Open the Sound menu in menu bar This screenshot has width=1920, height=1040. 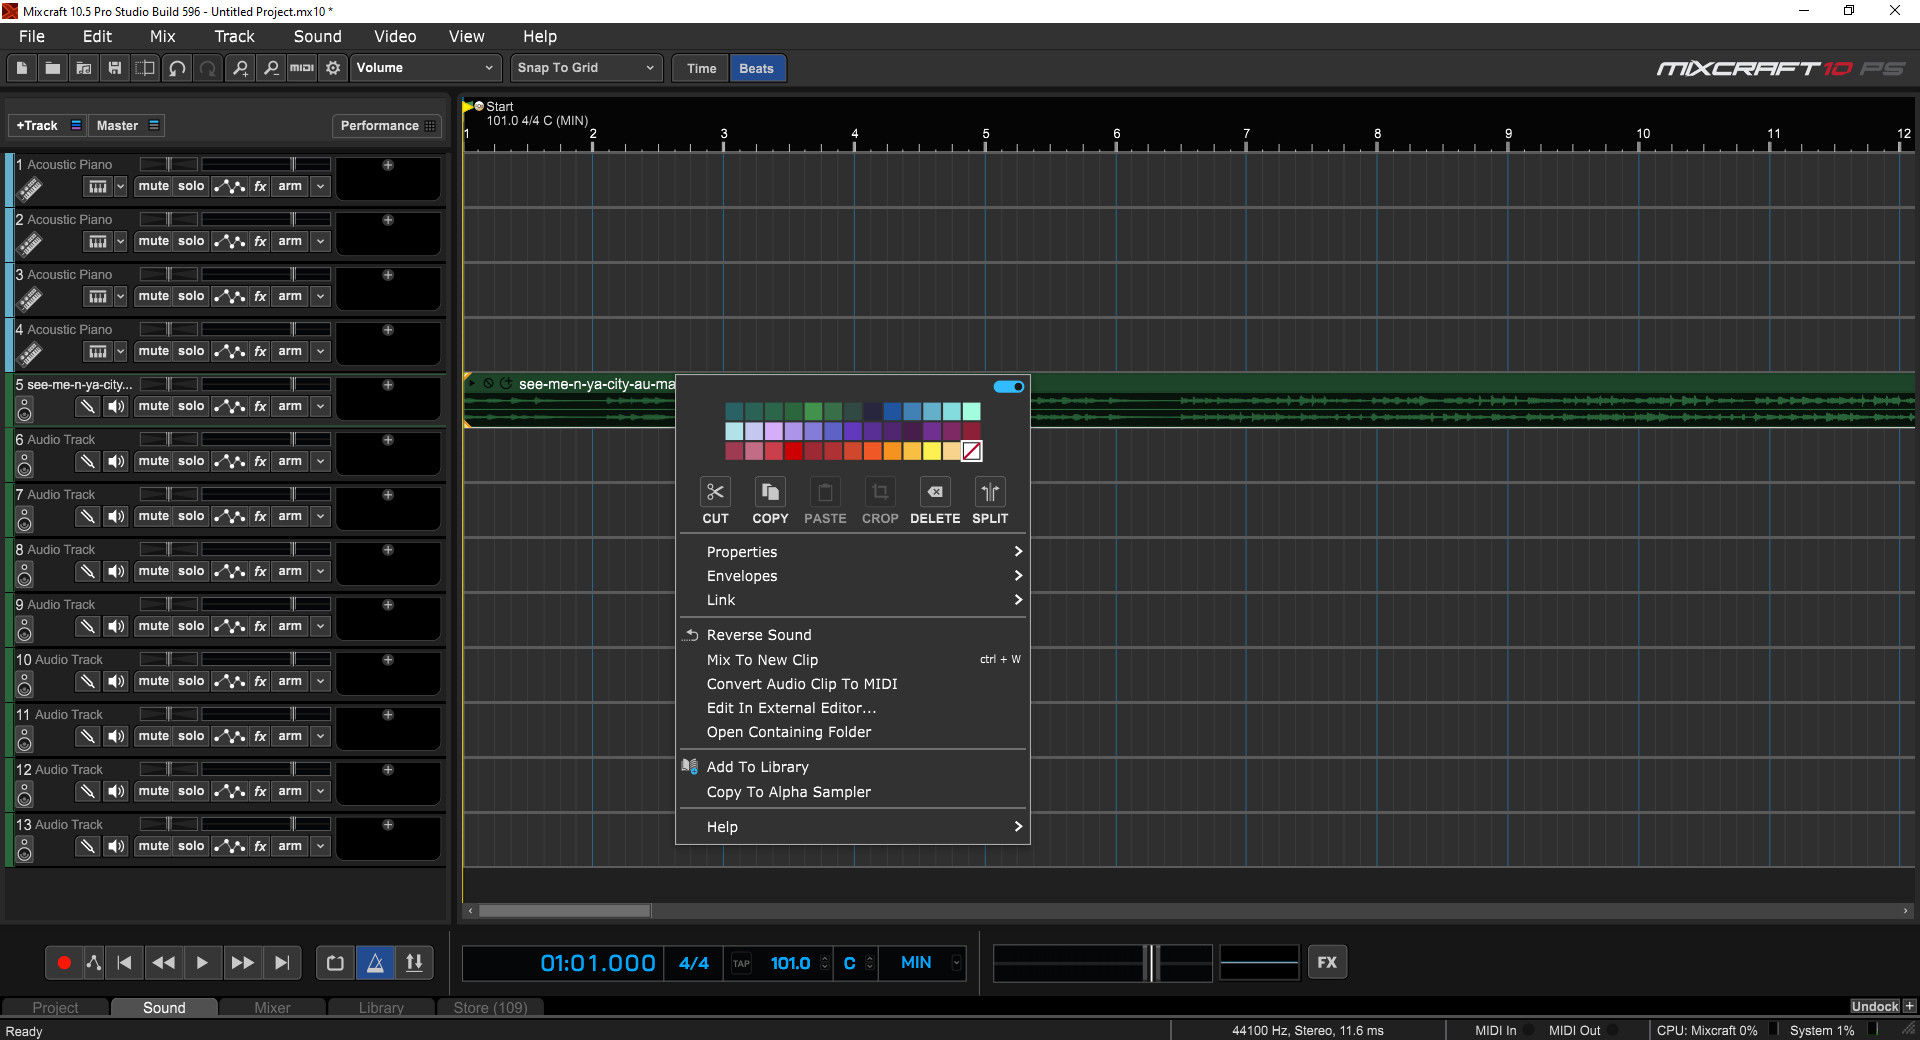tap(317, 36)
